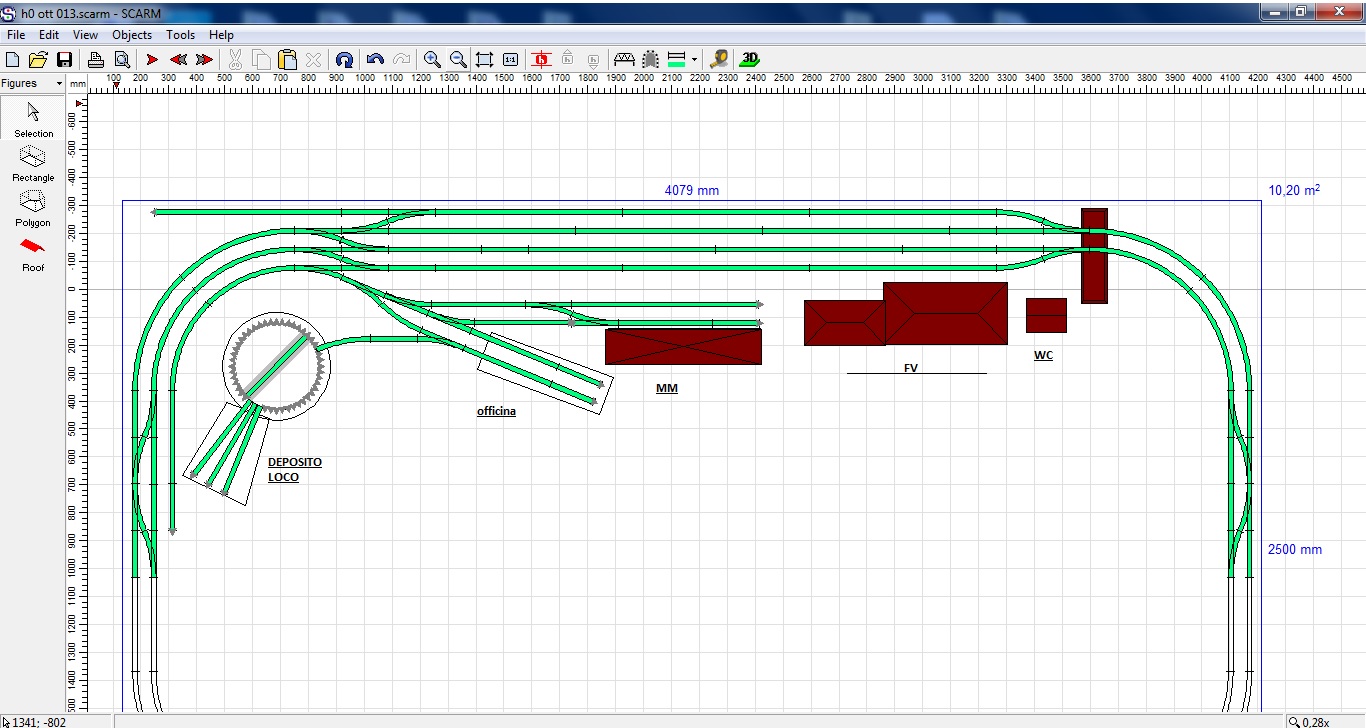Save the layout with the floppy icon
1366x728 pixels.
point(64,59)
